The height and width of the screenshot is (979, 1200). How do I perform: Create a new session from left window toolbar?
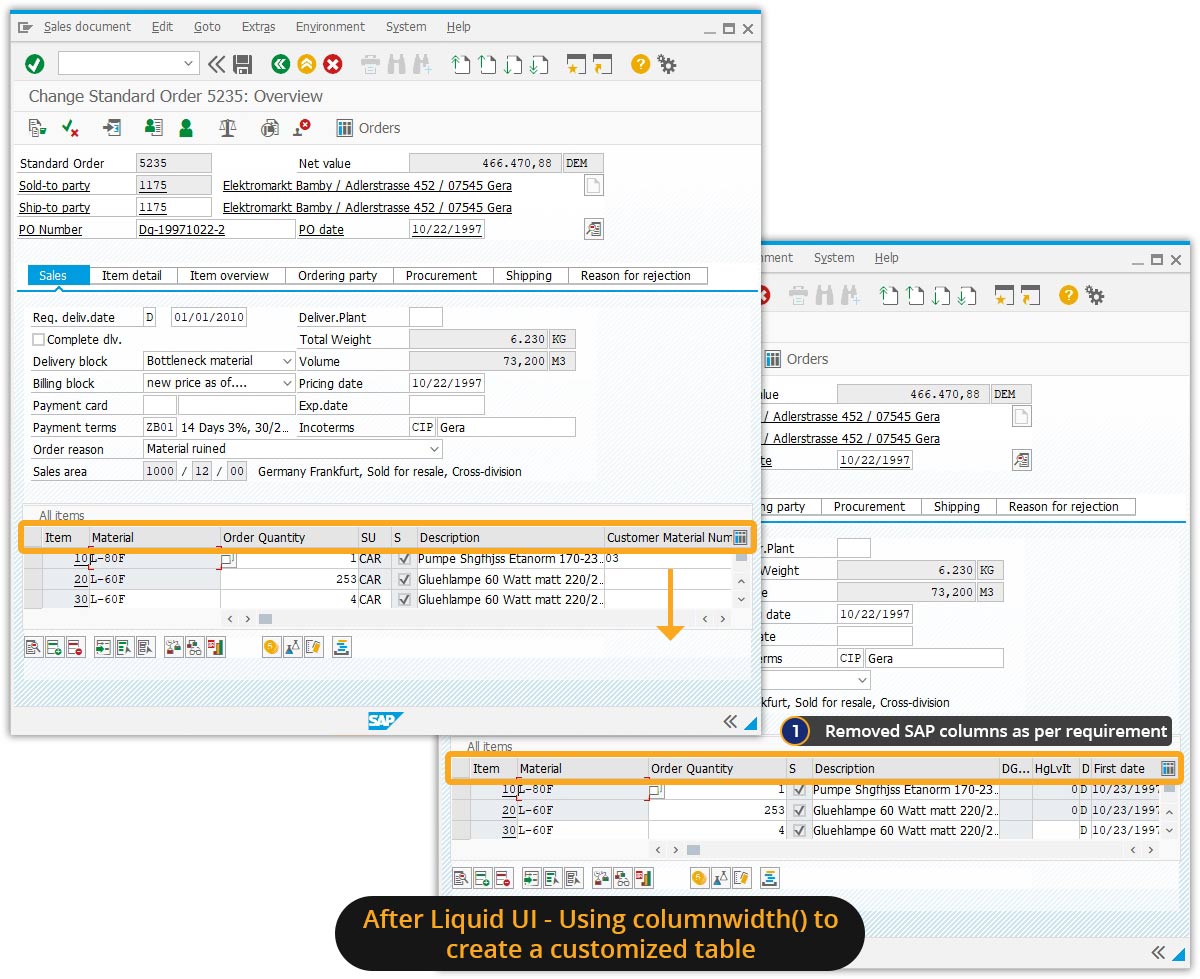click(x=576, y=65)
